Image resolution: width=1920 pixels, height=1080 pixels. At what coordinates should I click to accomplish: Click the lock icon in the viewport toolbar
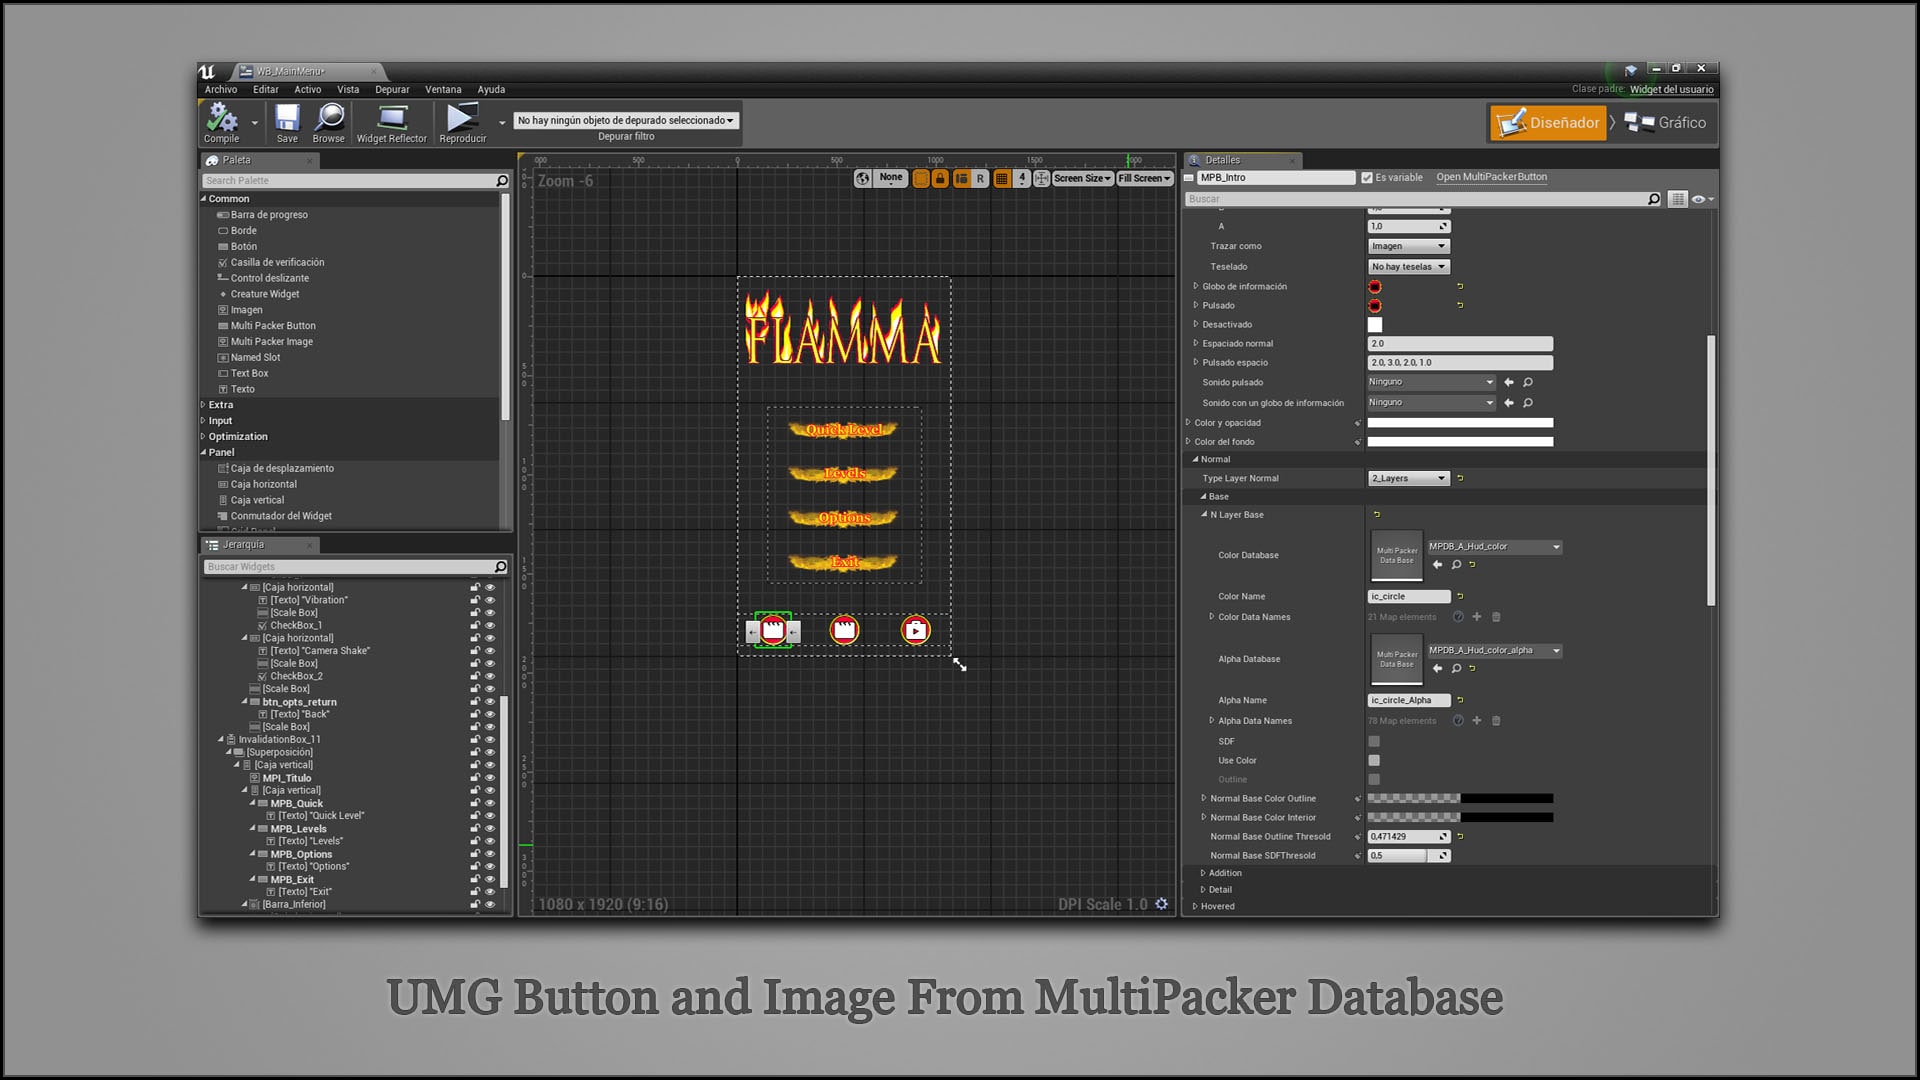click(940, 177)
